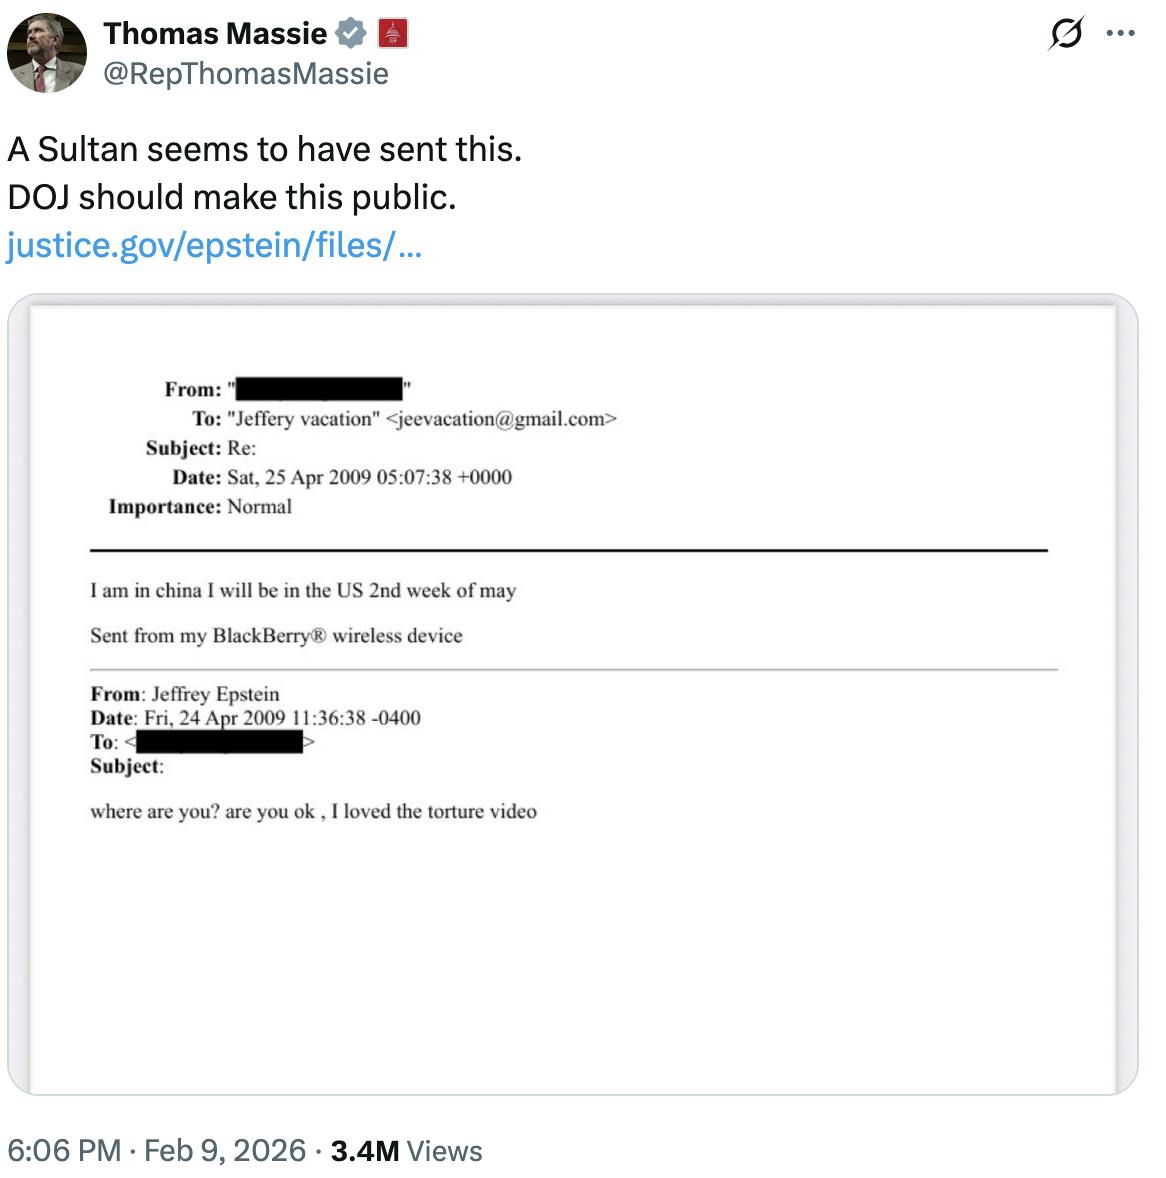Click the 'From: Jeffrey Epstein' header line
This screenshot has width=1166, height=1178.
(x=185, y=693)
